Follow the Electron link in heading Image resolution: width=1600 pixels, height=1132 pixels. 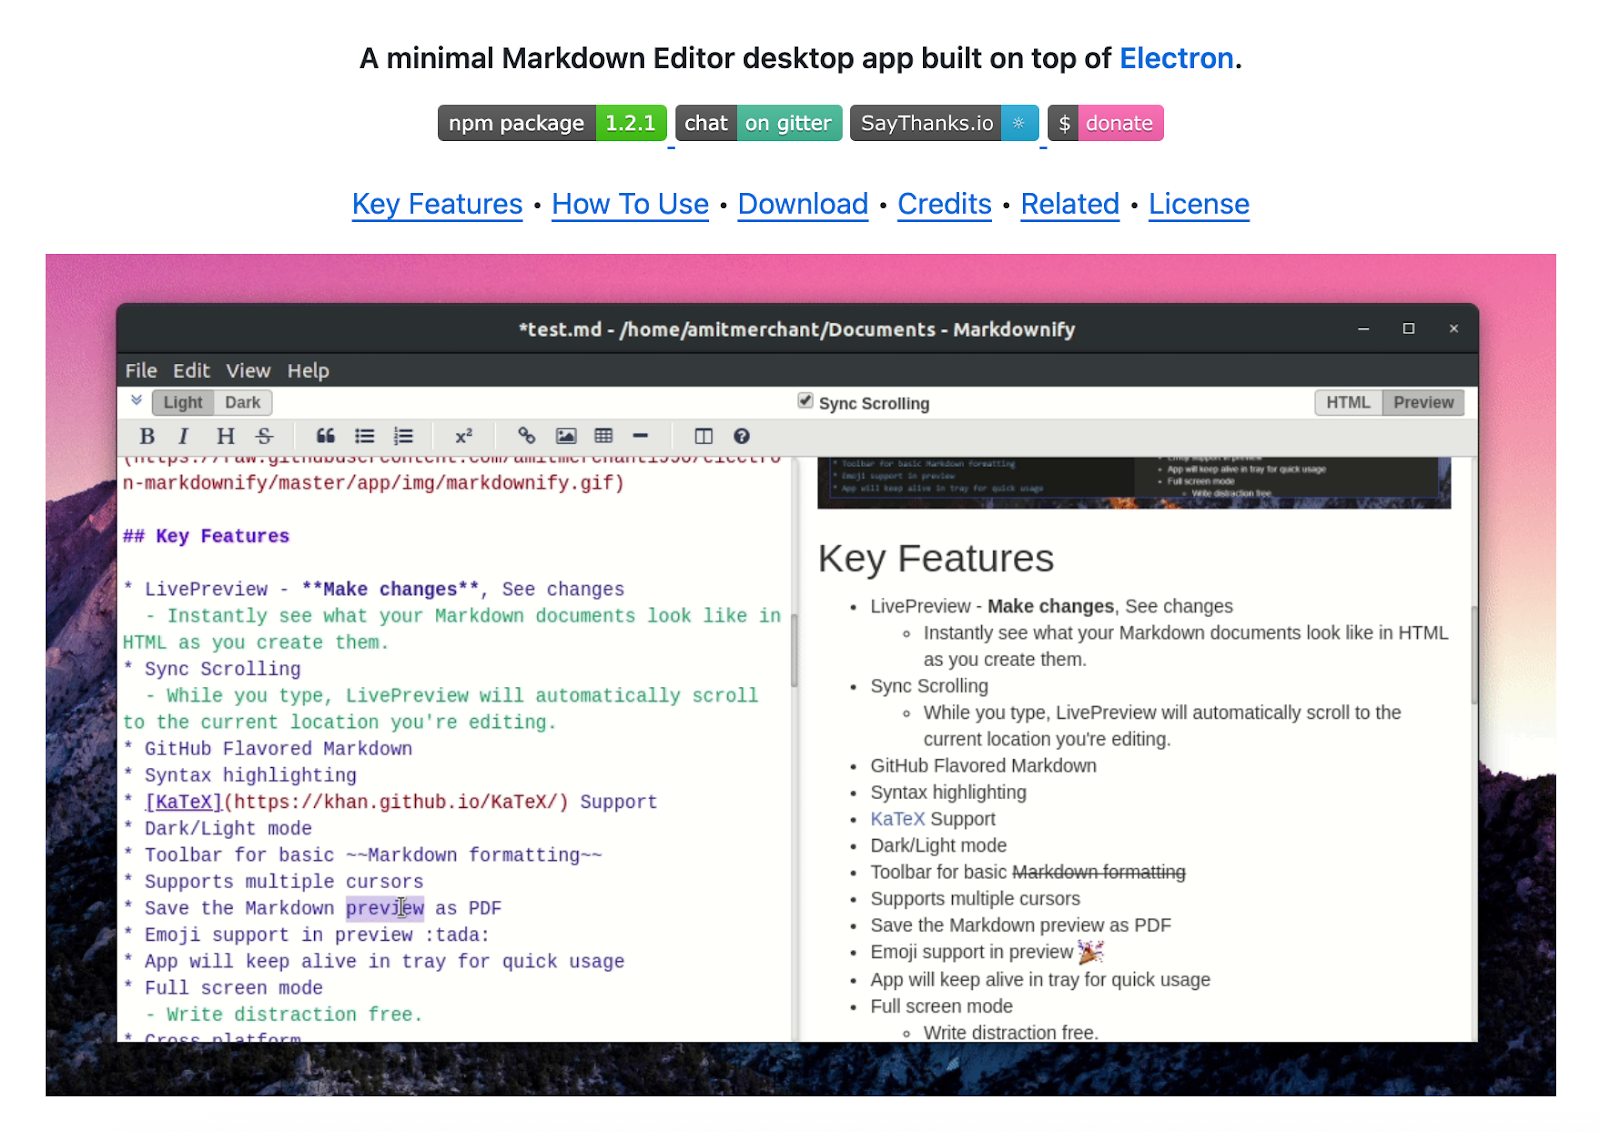[1176, 58]
